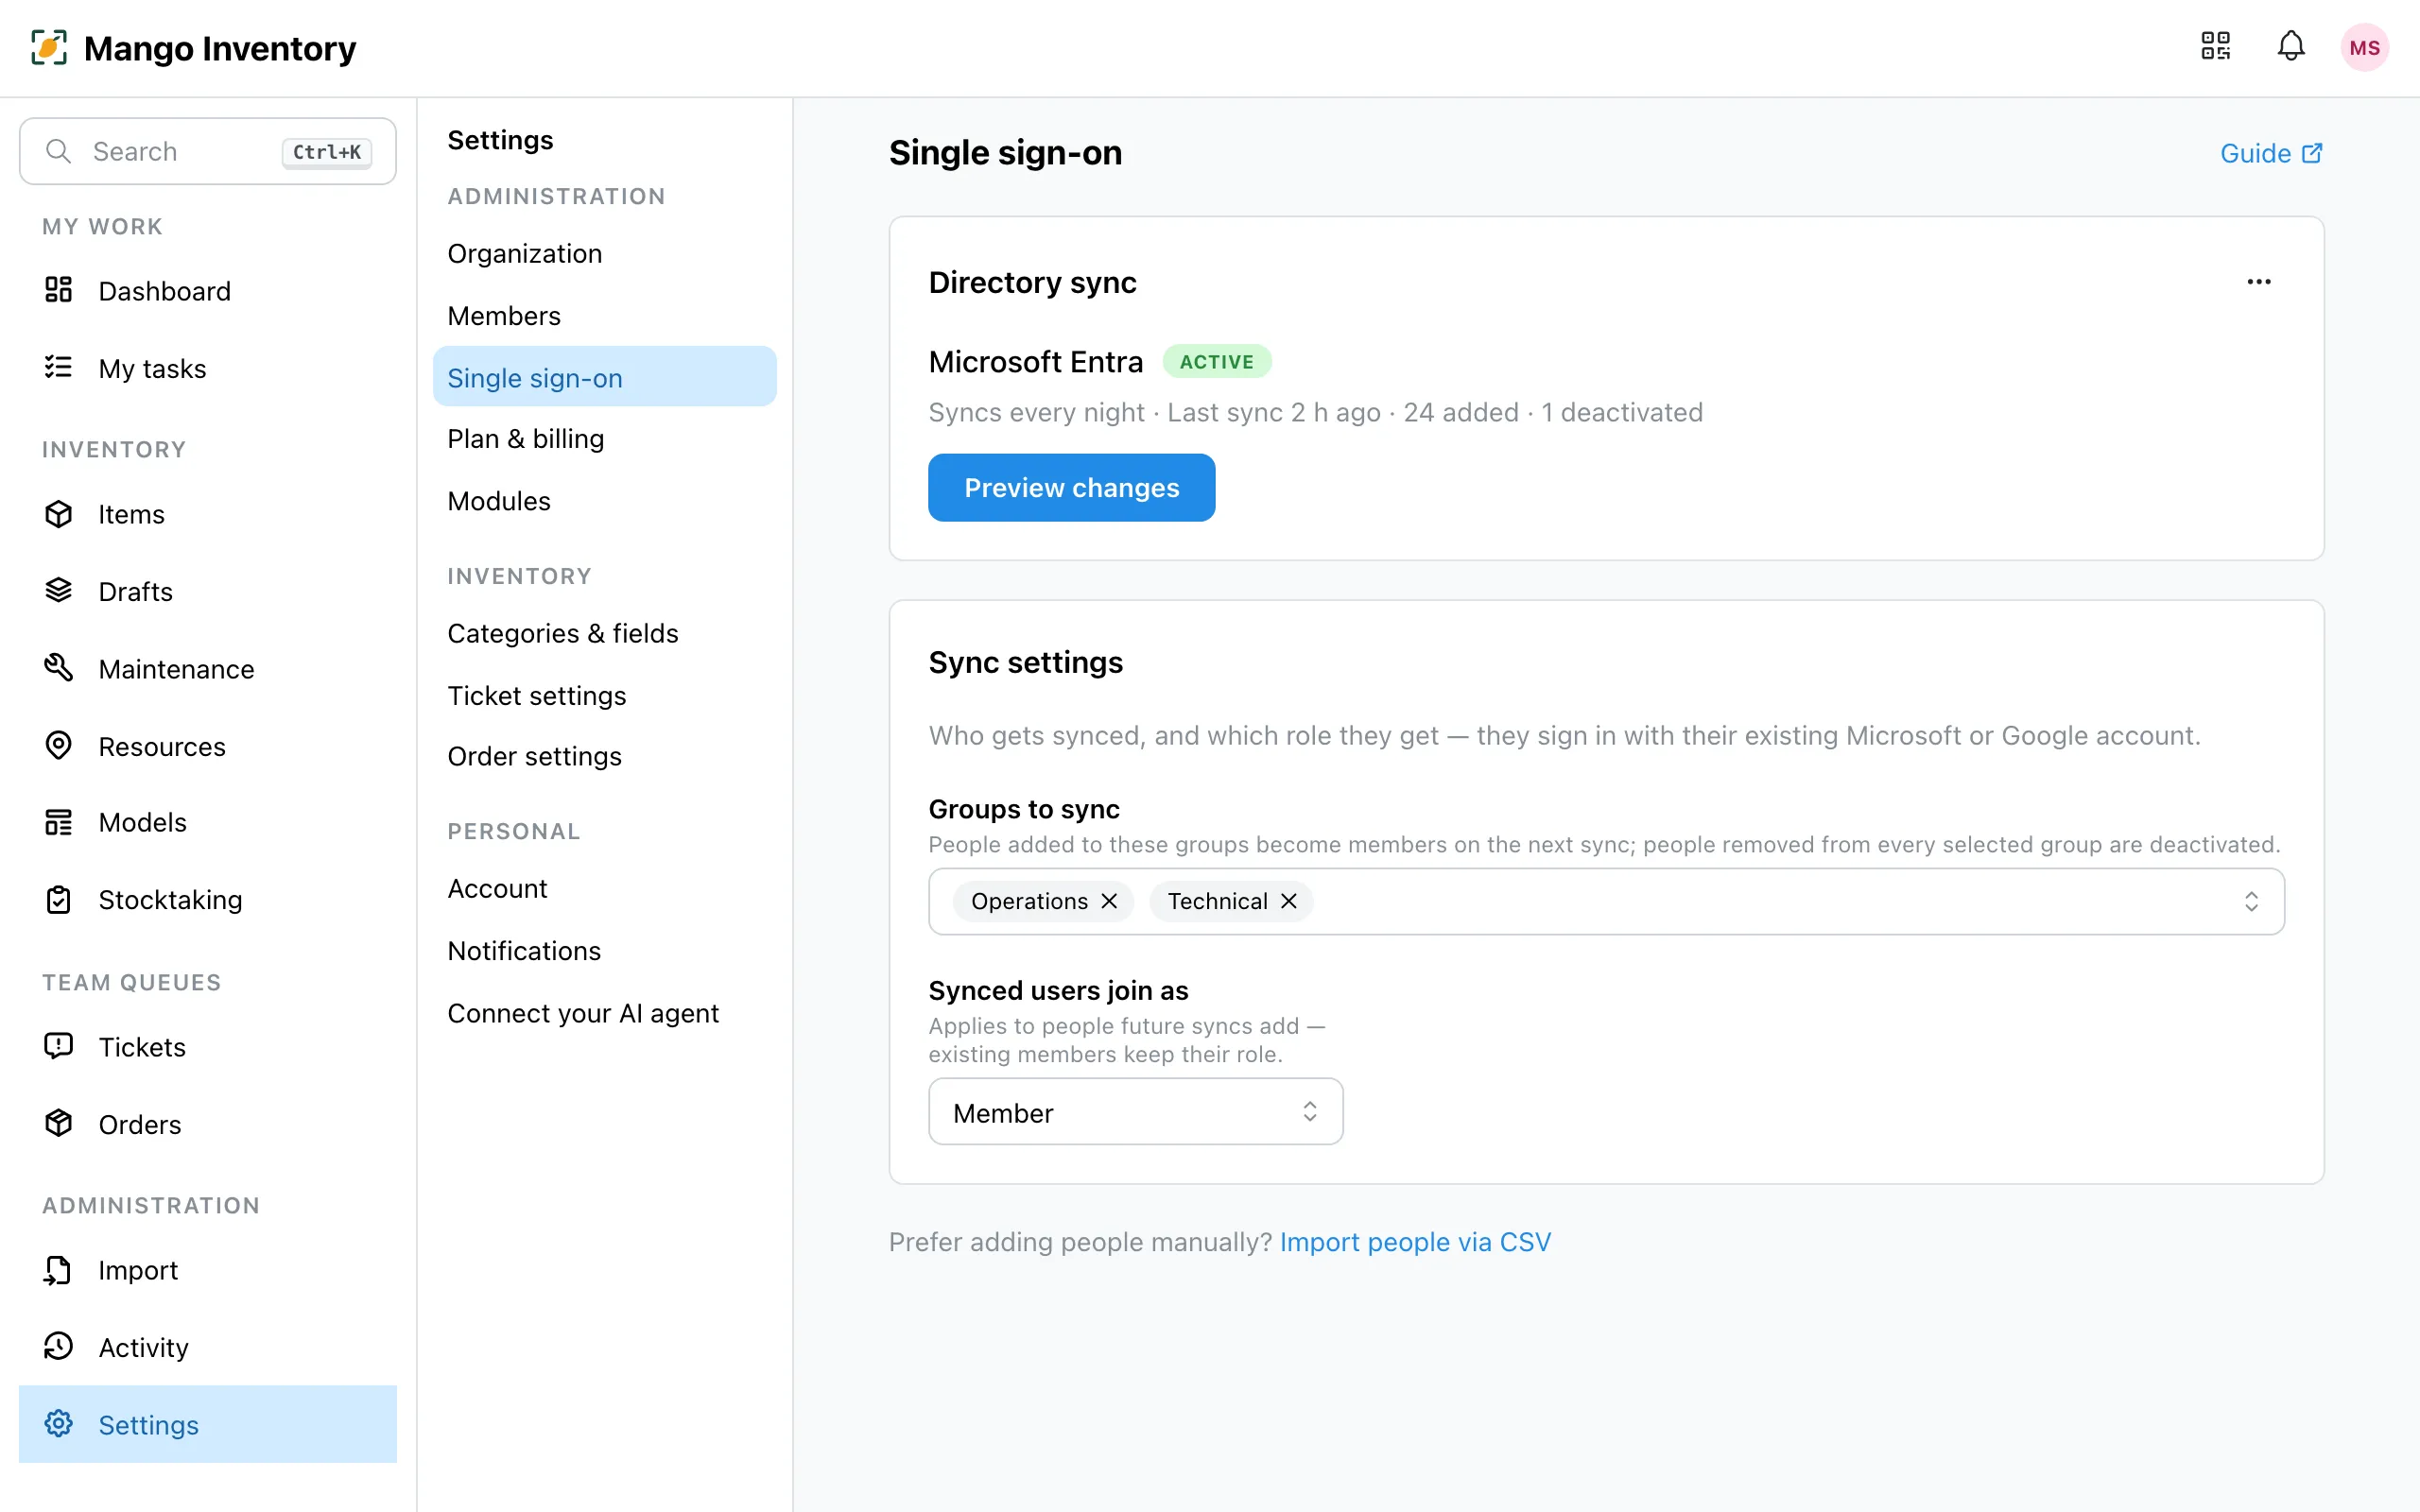Viewport: 2420px width, 1512px height.
Task: Go to My tasks in the sidebar
Action: point(208,368)
